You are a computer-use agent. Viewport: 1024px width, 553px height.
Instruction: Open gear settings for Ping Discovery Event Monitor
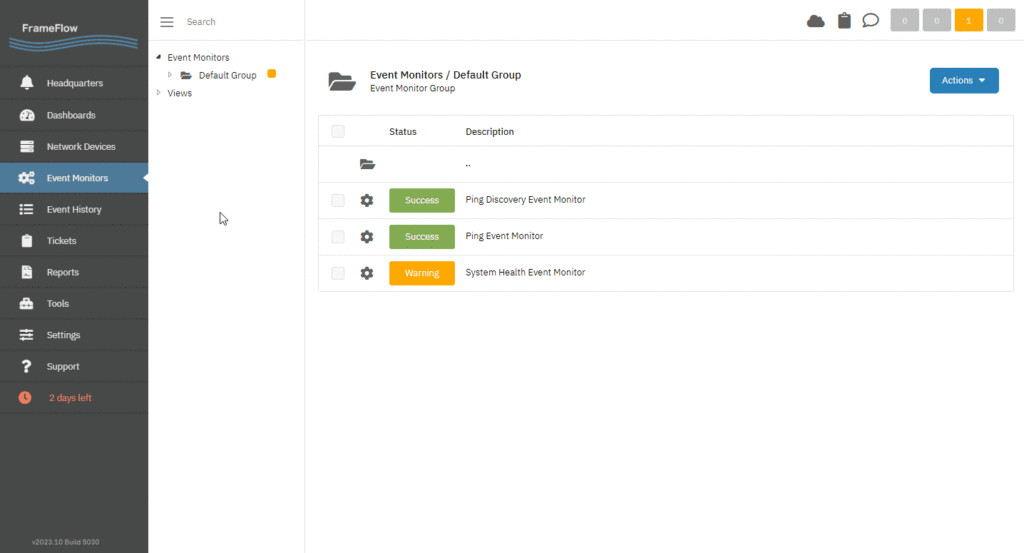click(x=367, y=200)
